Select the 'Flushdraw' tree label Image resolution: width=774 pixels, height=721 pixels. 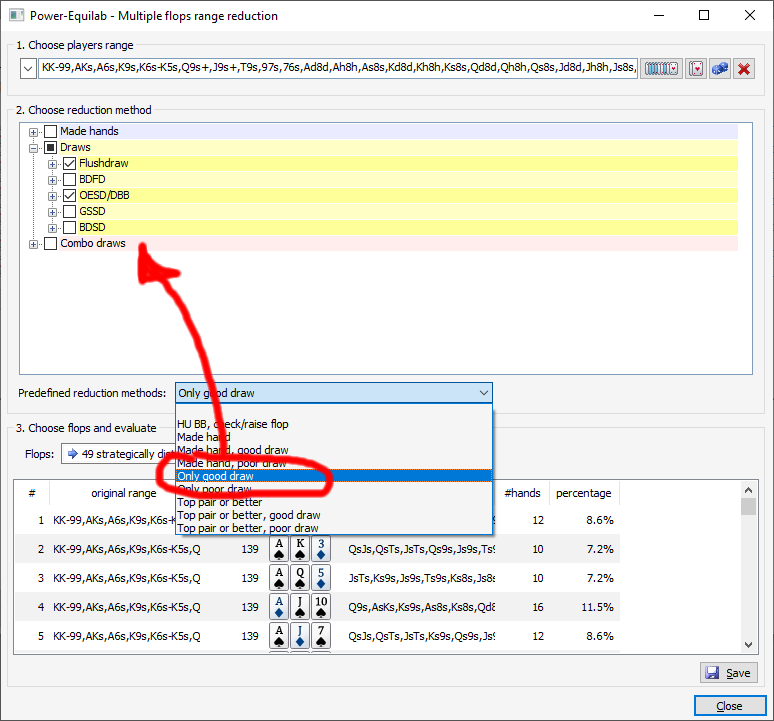104,163
